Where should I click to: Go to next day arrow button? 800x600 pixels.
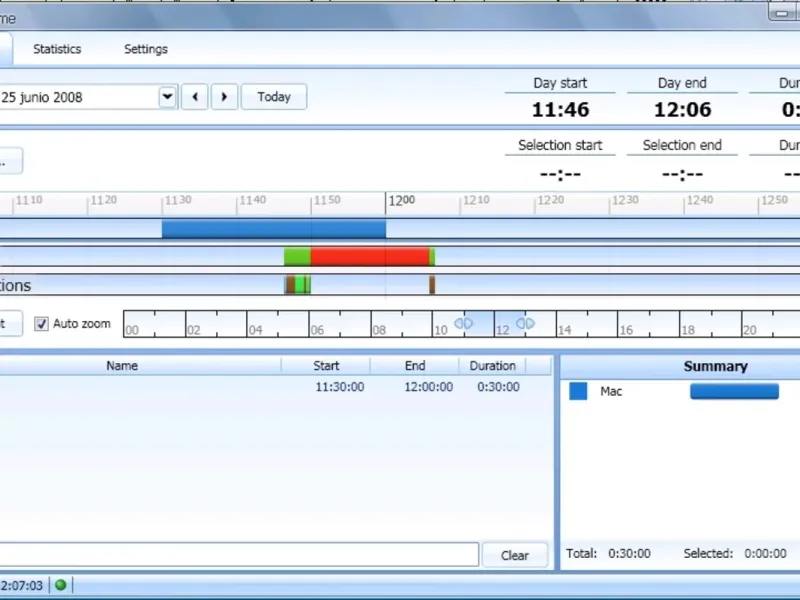pos(224,96)
